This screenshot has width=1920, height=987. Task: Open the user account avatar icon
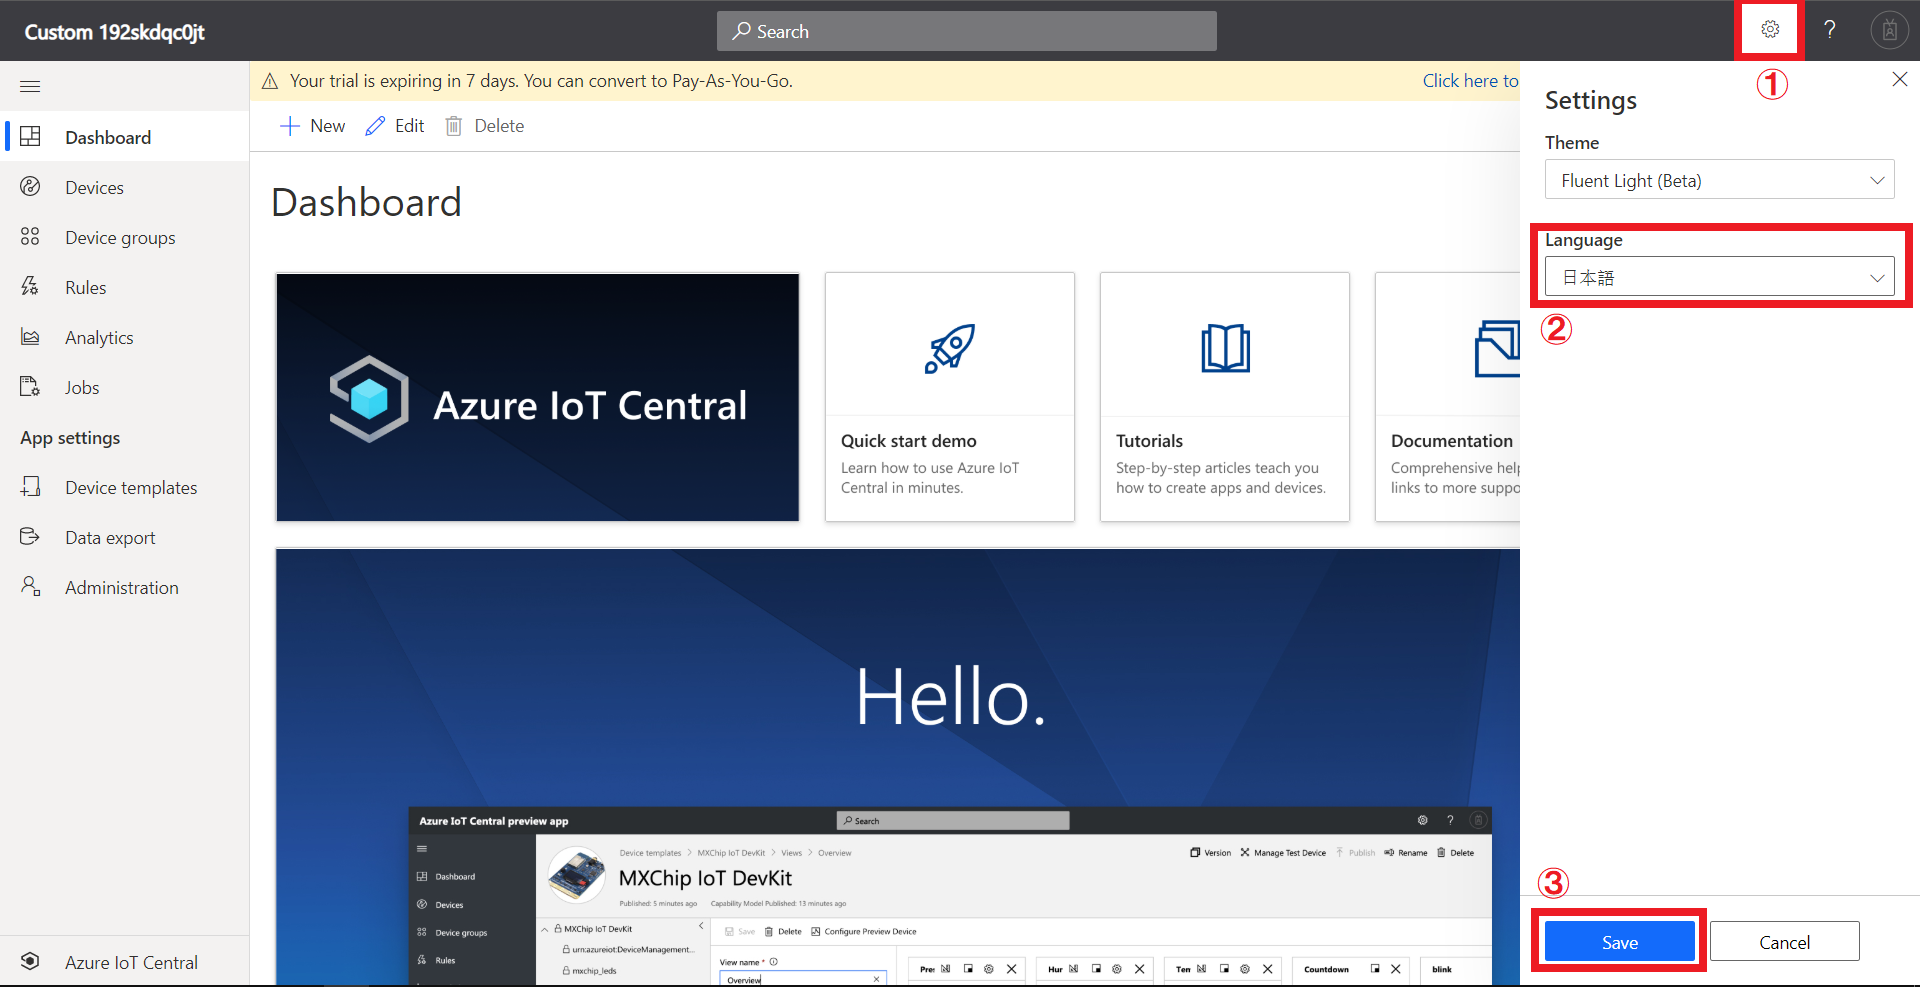tap(1889, 31)
